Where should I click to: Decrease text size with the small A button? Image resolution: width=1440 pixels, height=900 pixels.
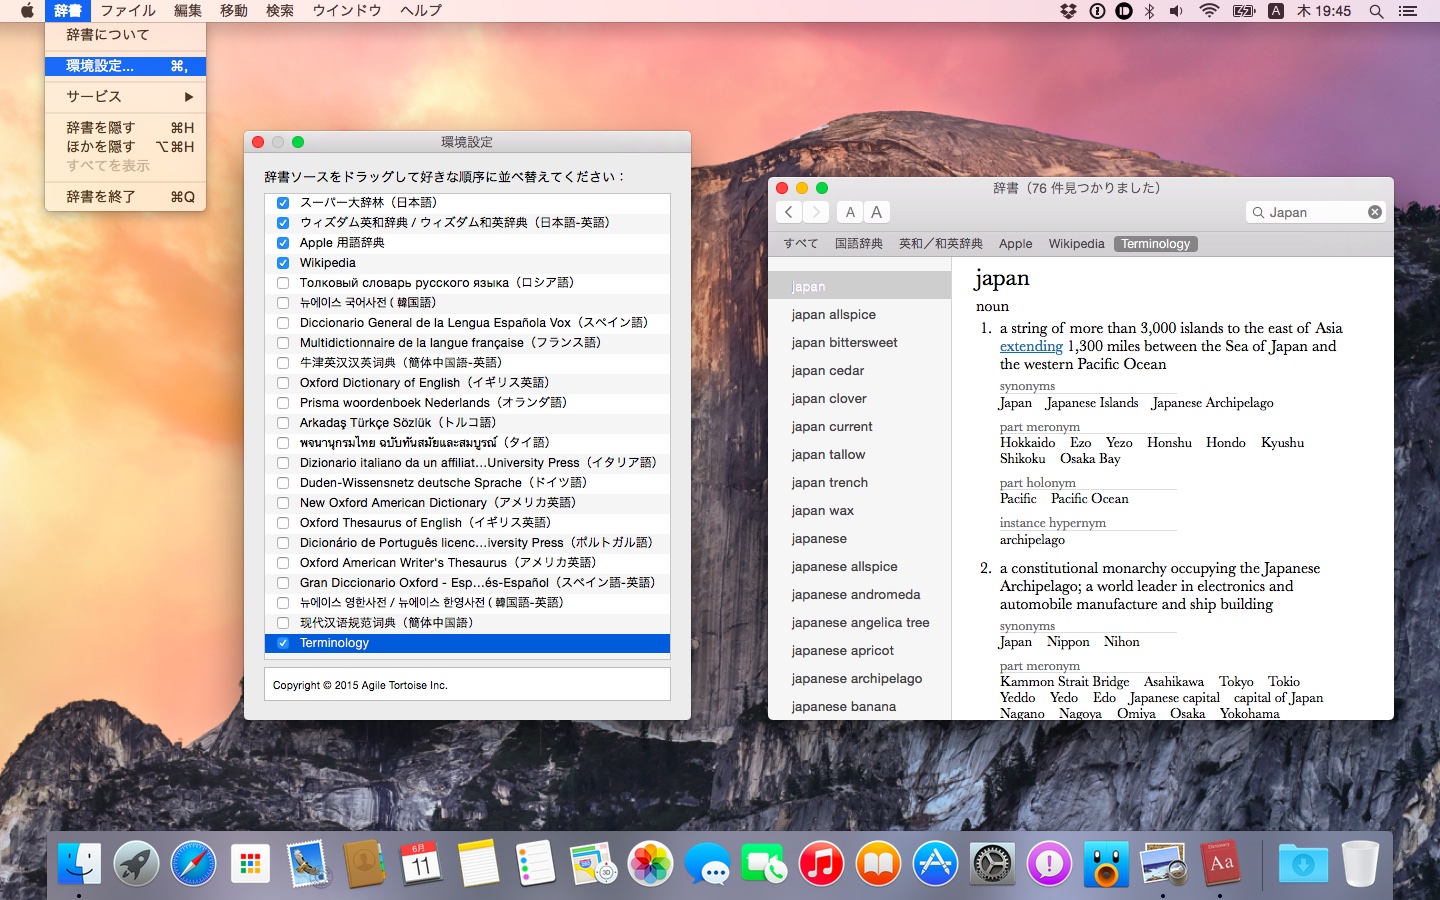pyautogui.click(x=850, y=212)
